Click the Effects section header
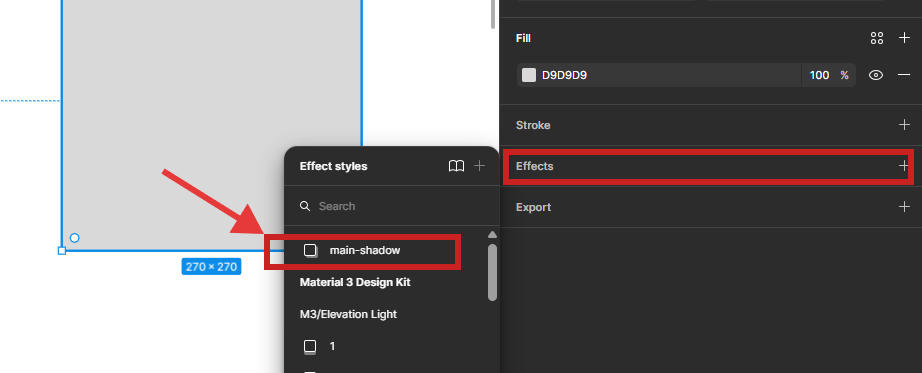922x373 pixels. [535, 166]
